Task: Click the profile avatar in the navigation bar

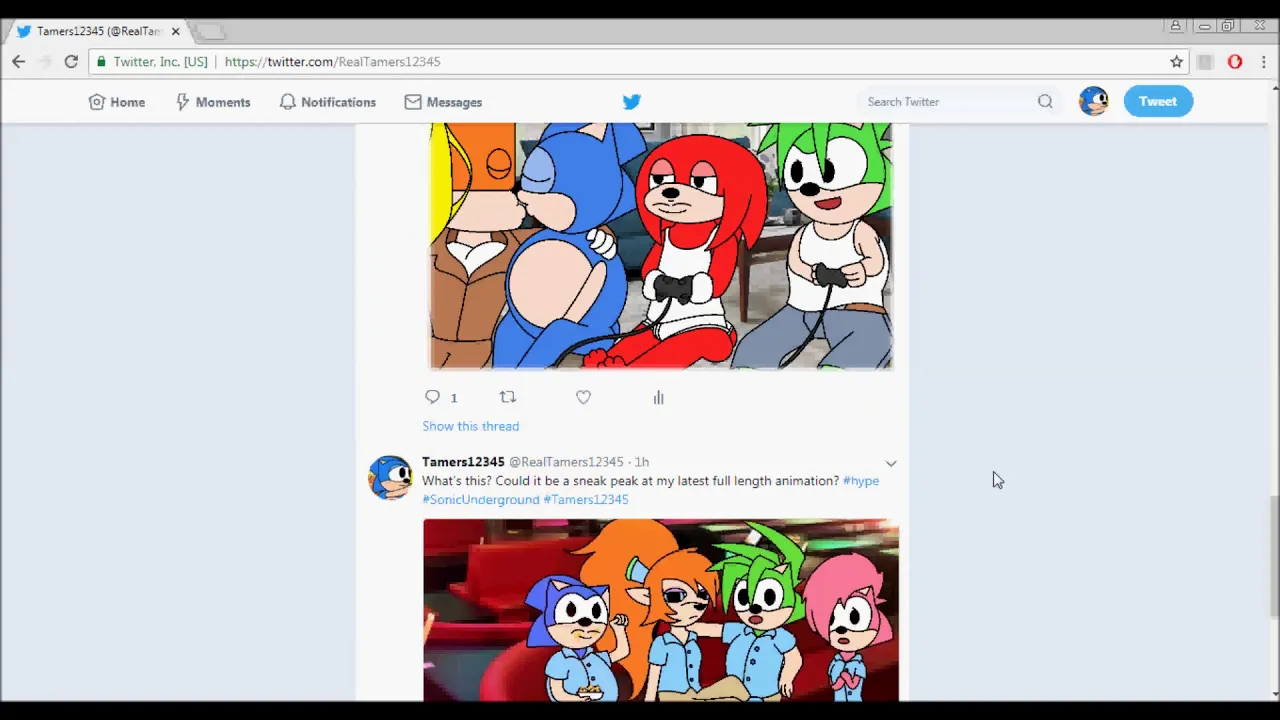Action: point(1093,100)
